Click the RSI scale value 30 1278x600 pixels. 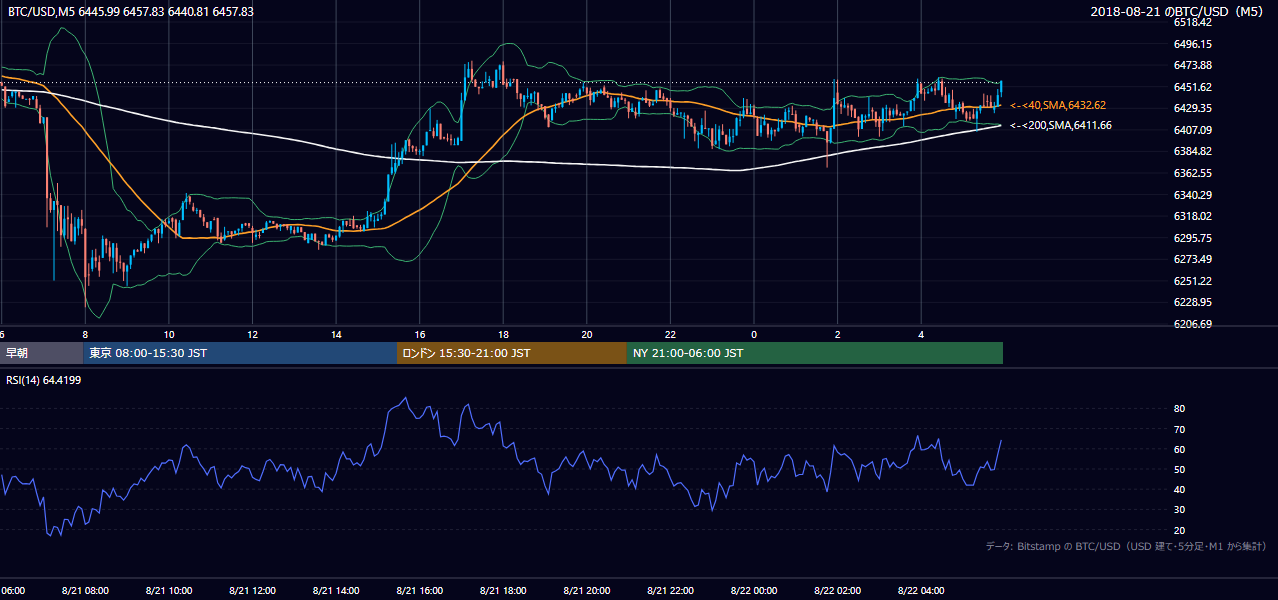1180,509
